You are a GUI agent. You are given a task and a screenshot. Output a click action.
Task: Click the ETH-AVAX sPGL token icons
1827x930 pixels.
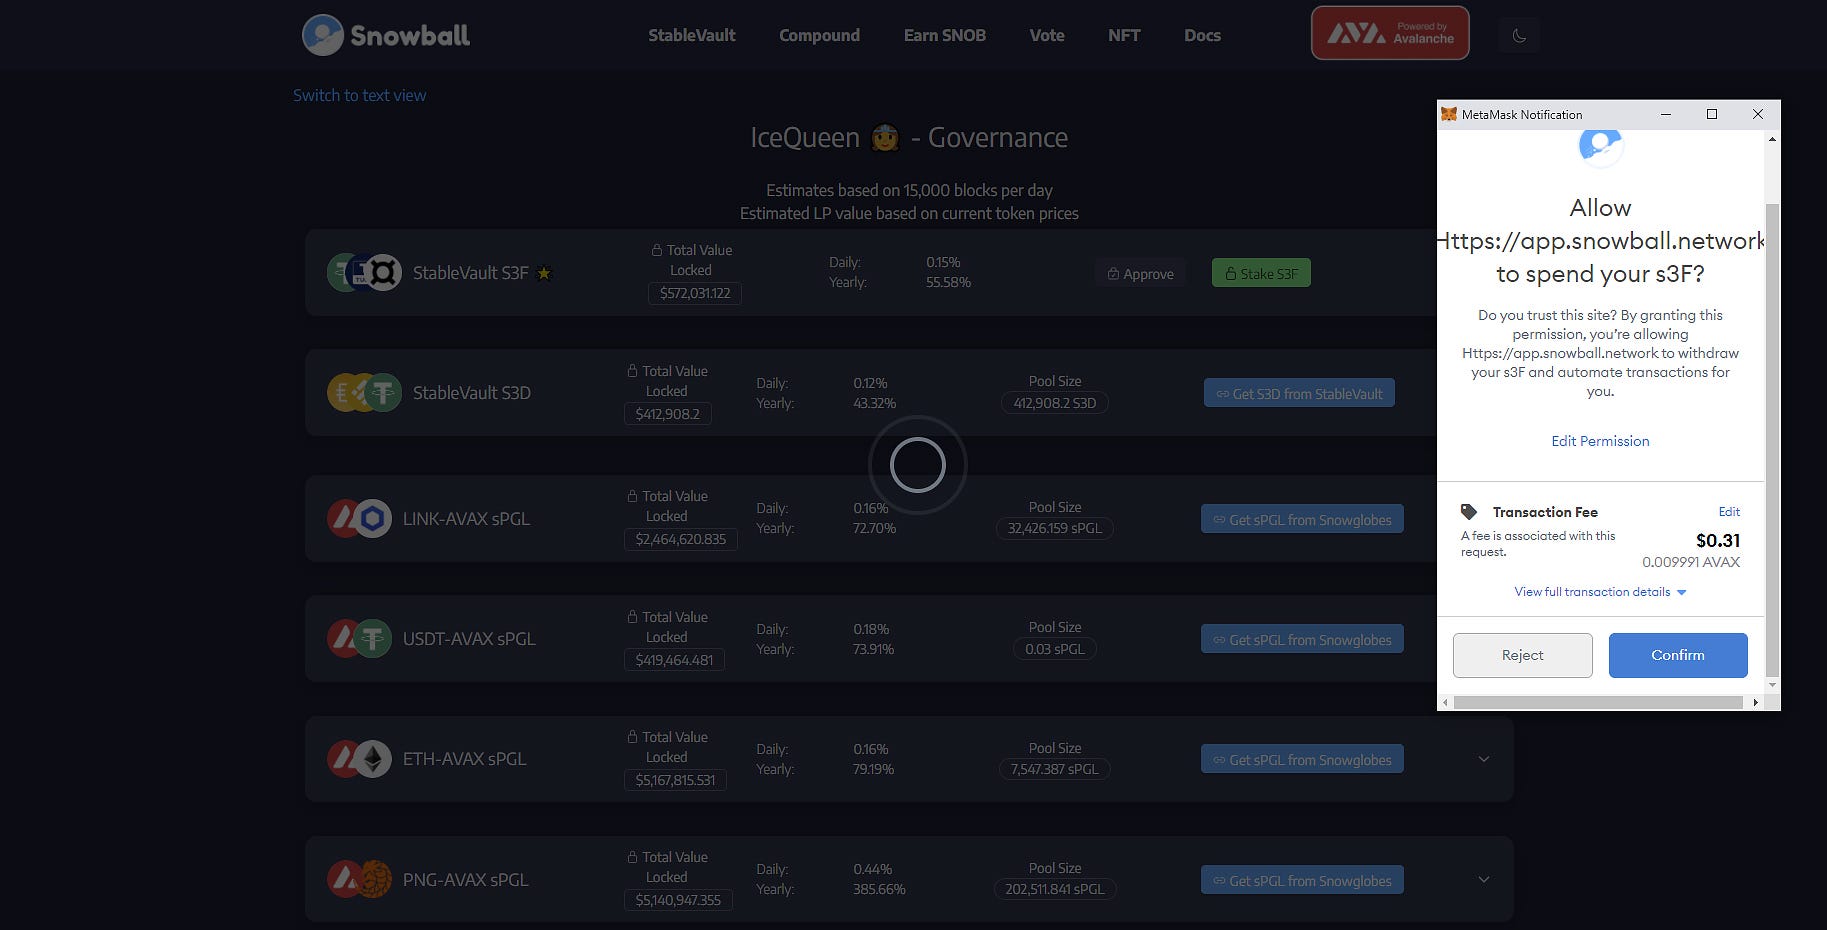(360, 759)
